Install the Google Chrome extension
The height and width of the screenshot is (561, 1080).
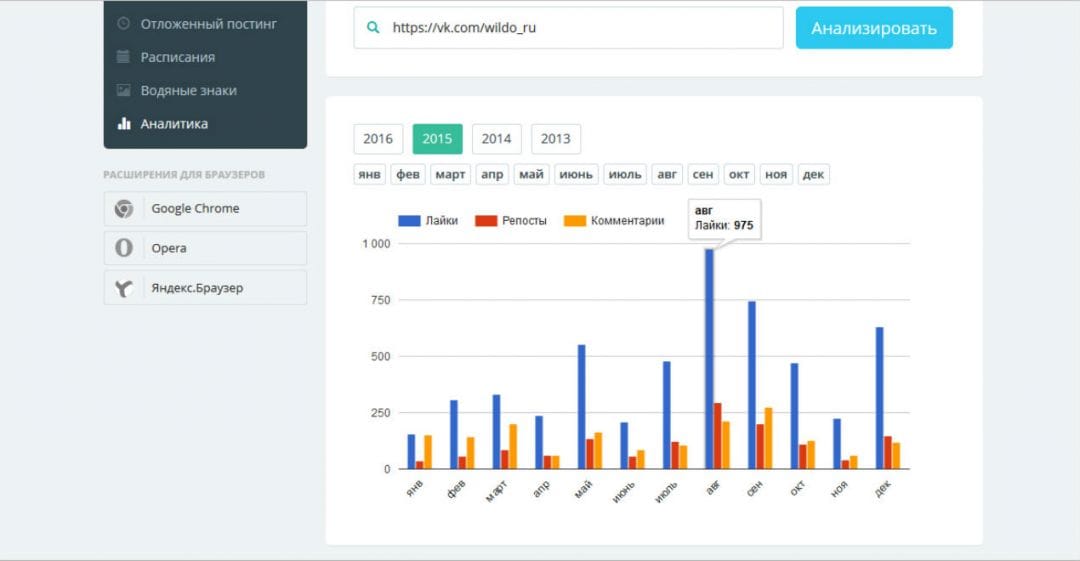coord(205,209)
